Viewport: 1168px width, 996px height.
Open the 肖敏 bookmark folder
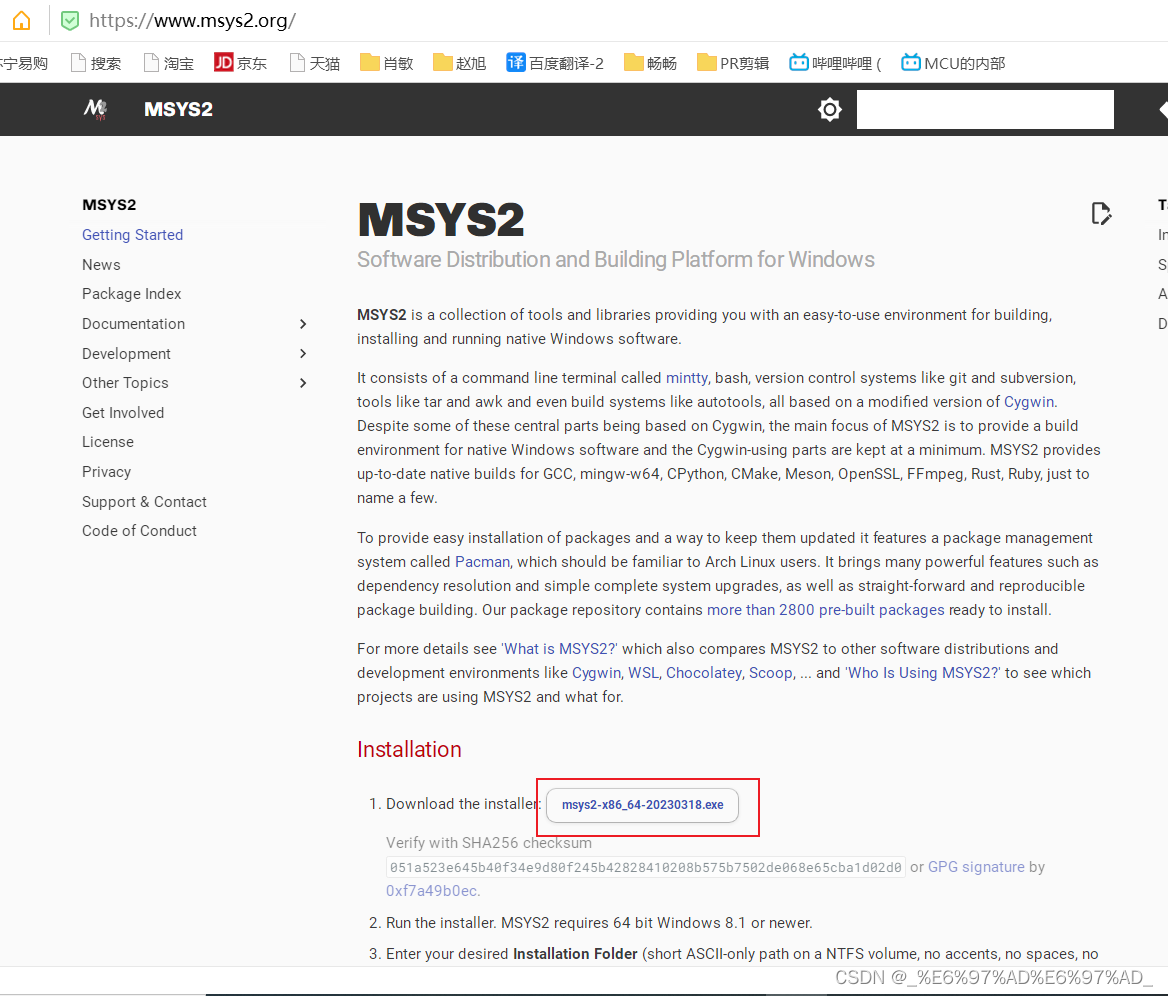click(x=387, y=63)
